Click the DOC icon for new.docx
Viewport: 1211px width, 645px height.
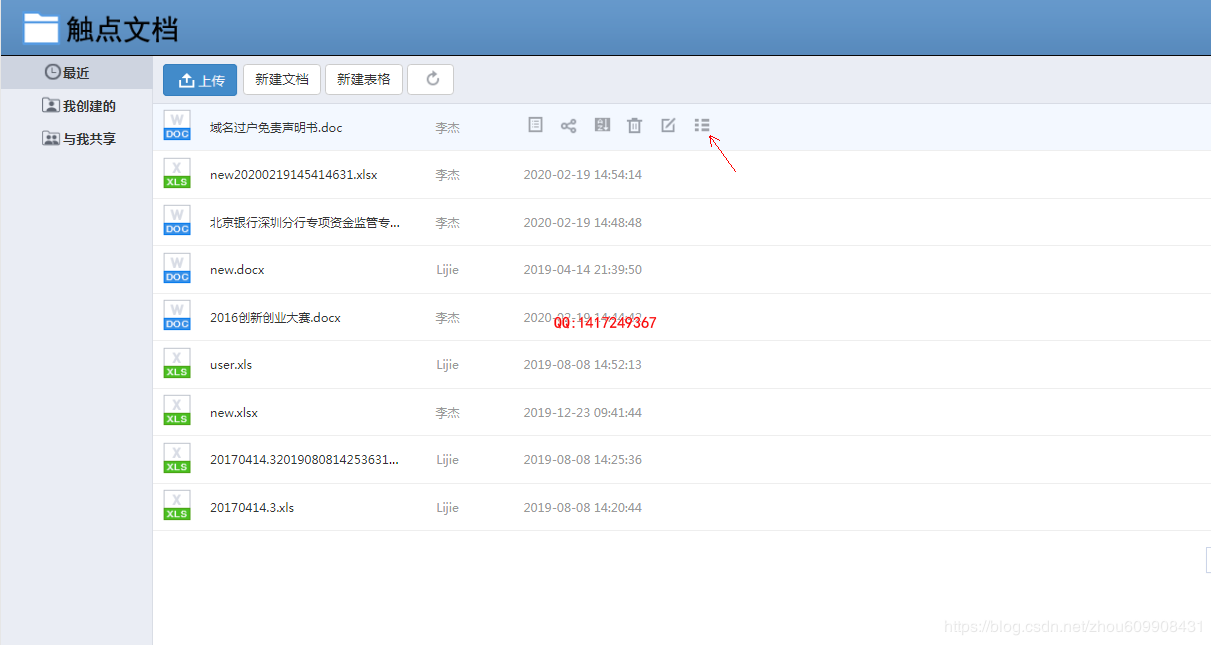pos(177,269)
